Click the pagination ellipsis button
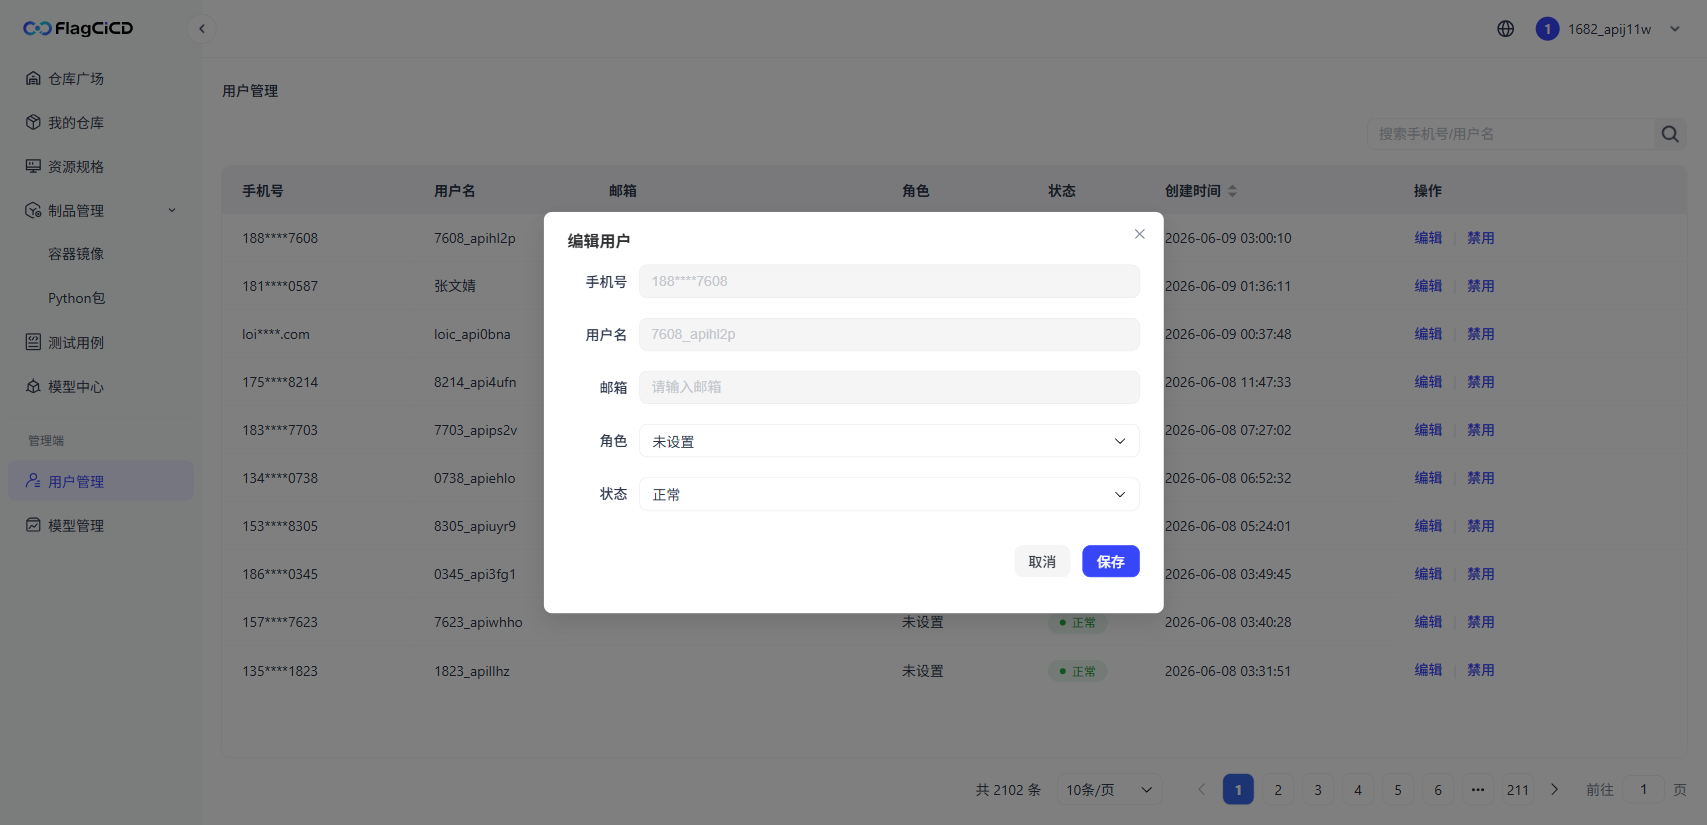Viewport: 1707px width, 825px height. coord(1478,790)
